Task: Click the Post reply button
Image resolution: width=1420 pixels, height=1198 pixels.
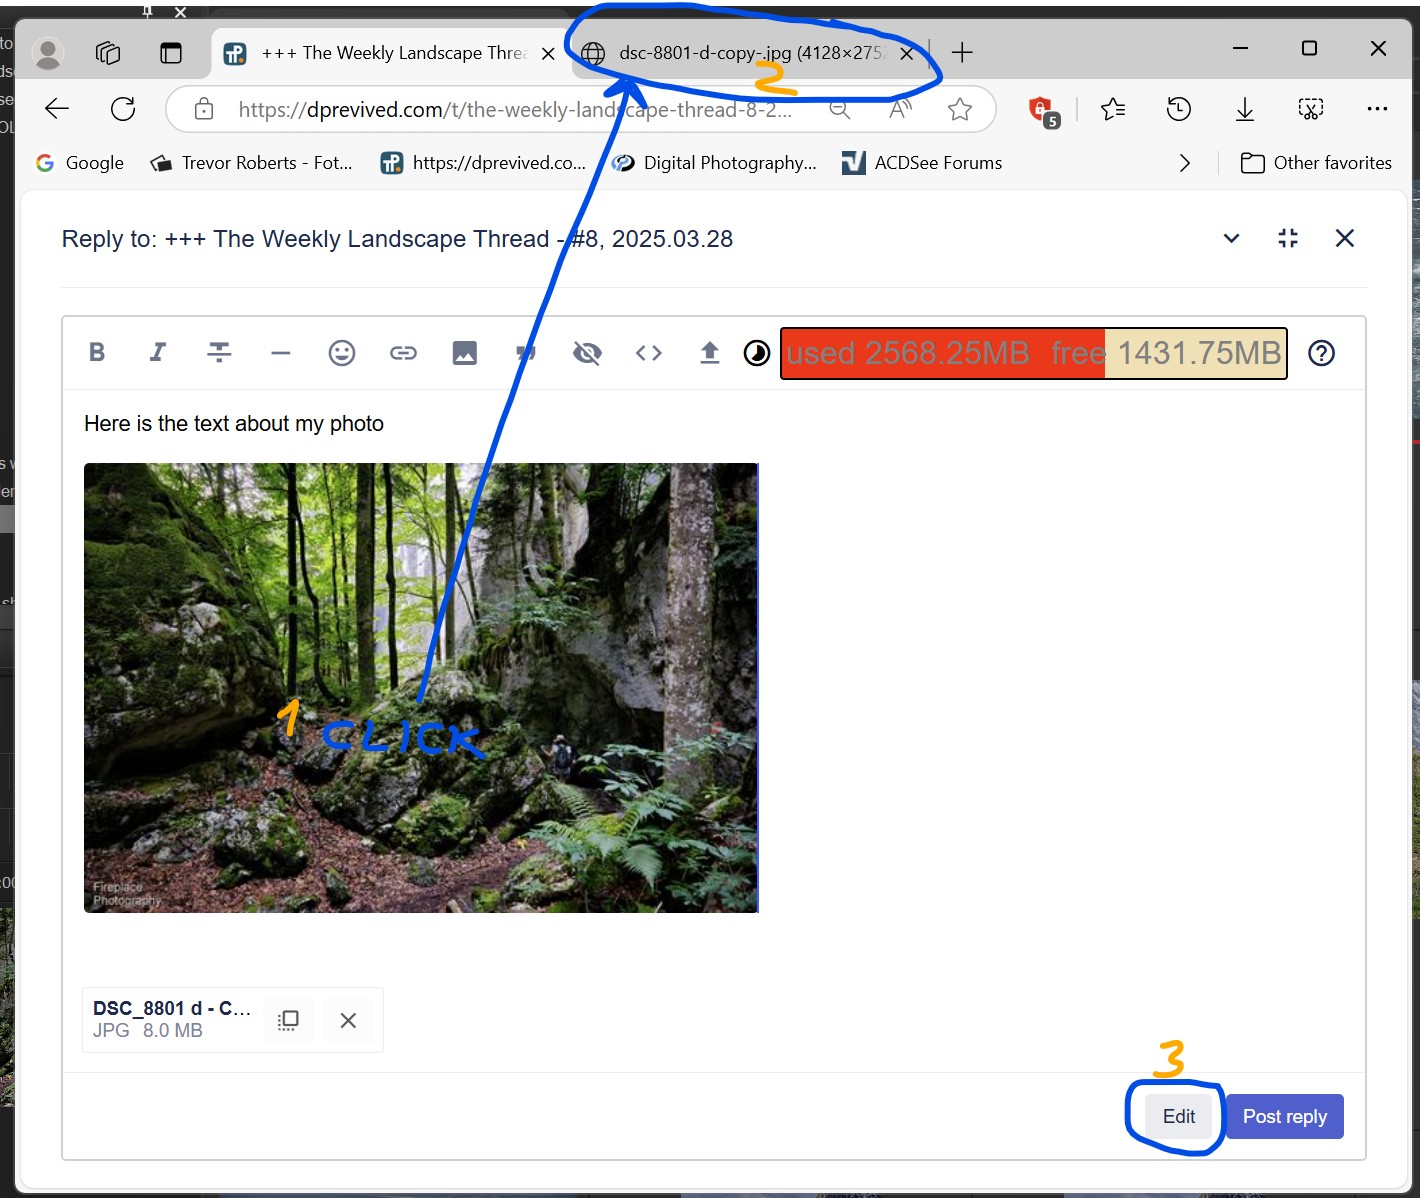Action: coord(1284,1116)
